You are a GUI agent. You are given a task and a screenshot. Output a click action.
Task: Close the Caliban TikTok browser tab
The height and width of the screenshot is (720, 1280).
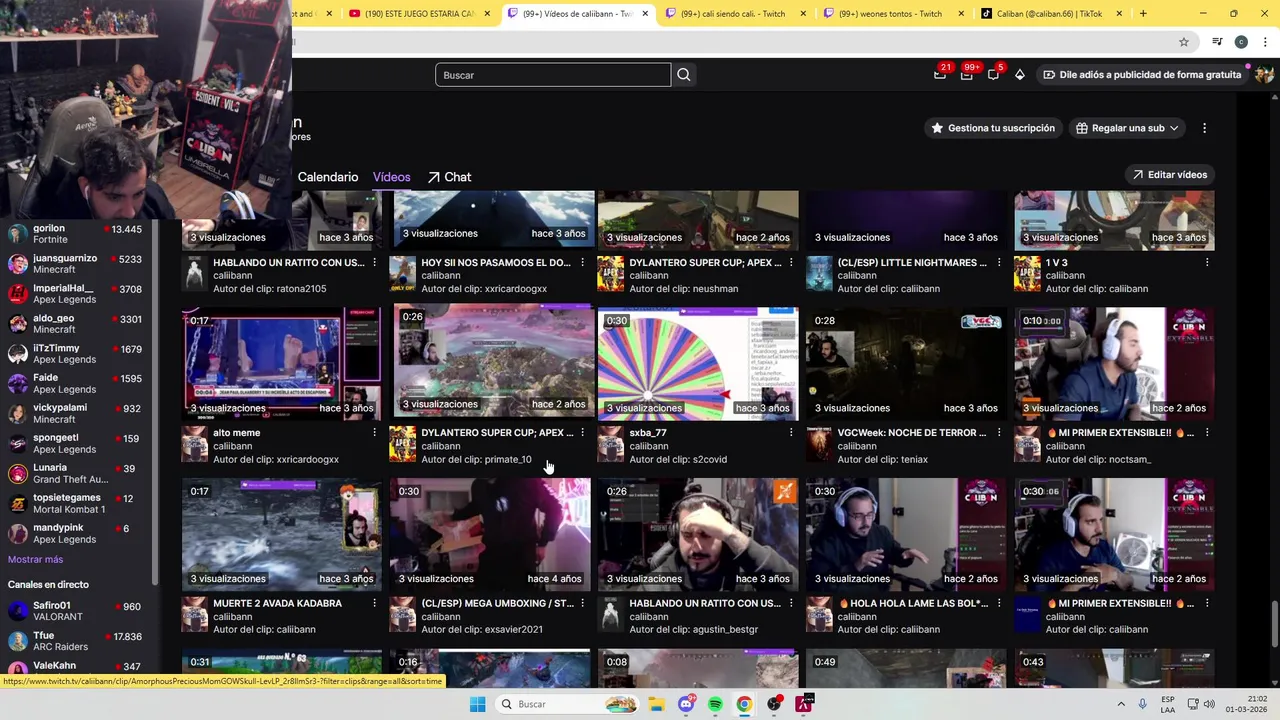tap(1119, 14)
